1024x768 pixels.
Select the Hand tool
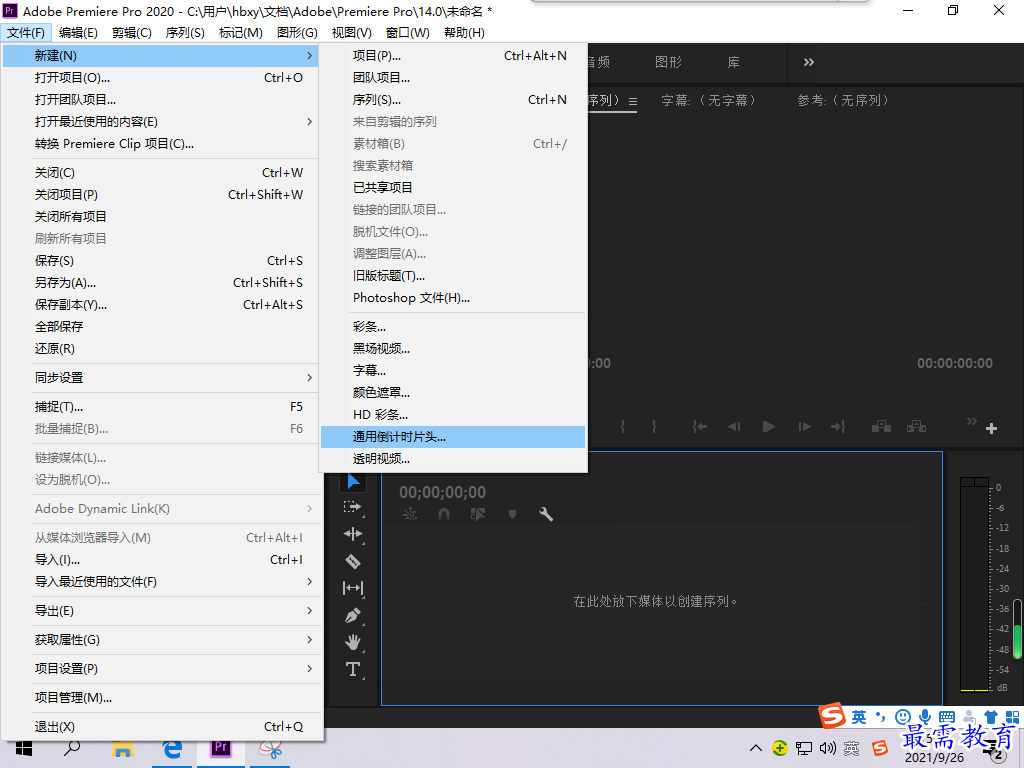[353, 642]
